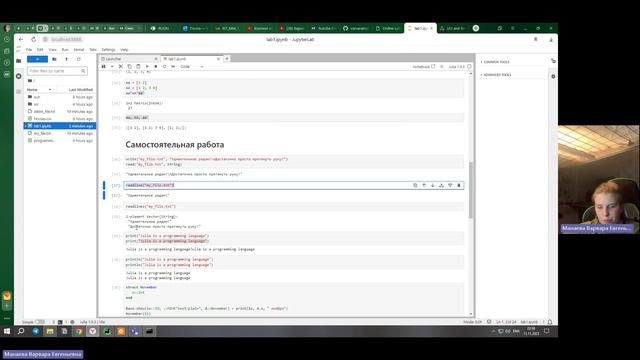Add a new tab with plus button
Screen dimensions: 640x360
click(x=227, y=59)
